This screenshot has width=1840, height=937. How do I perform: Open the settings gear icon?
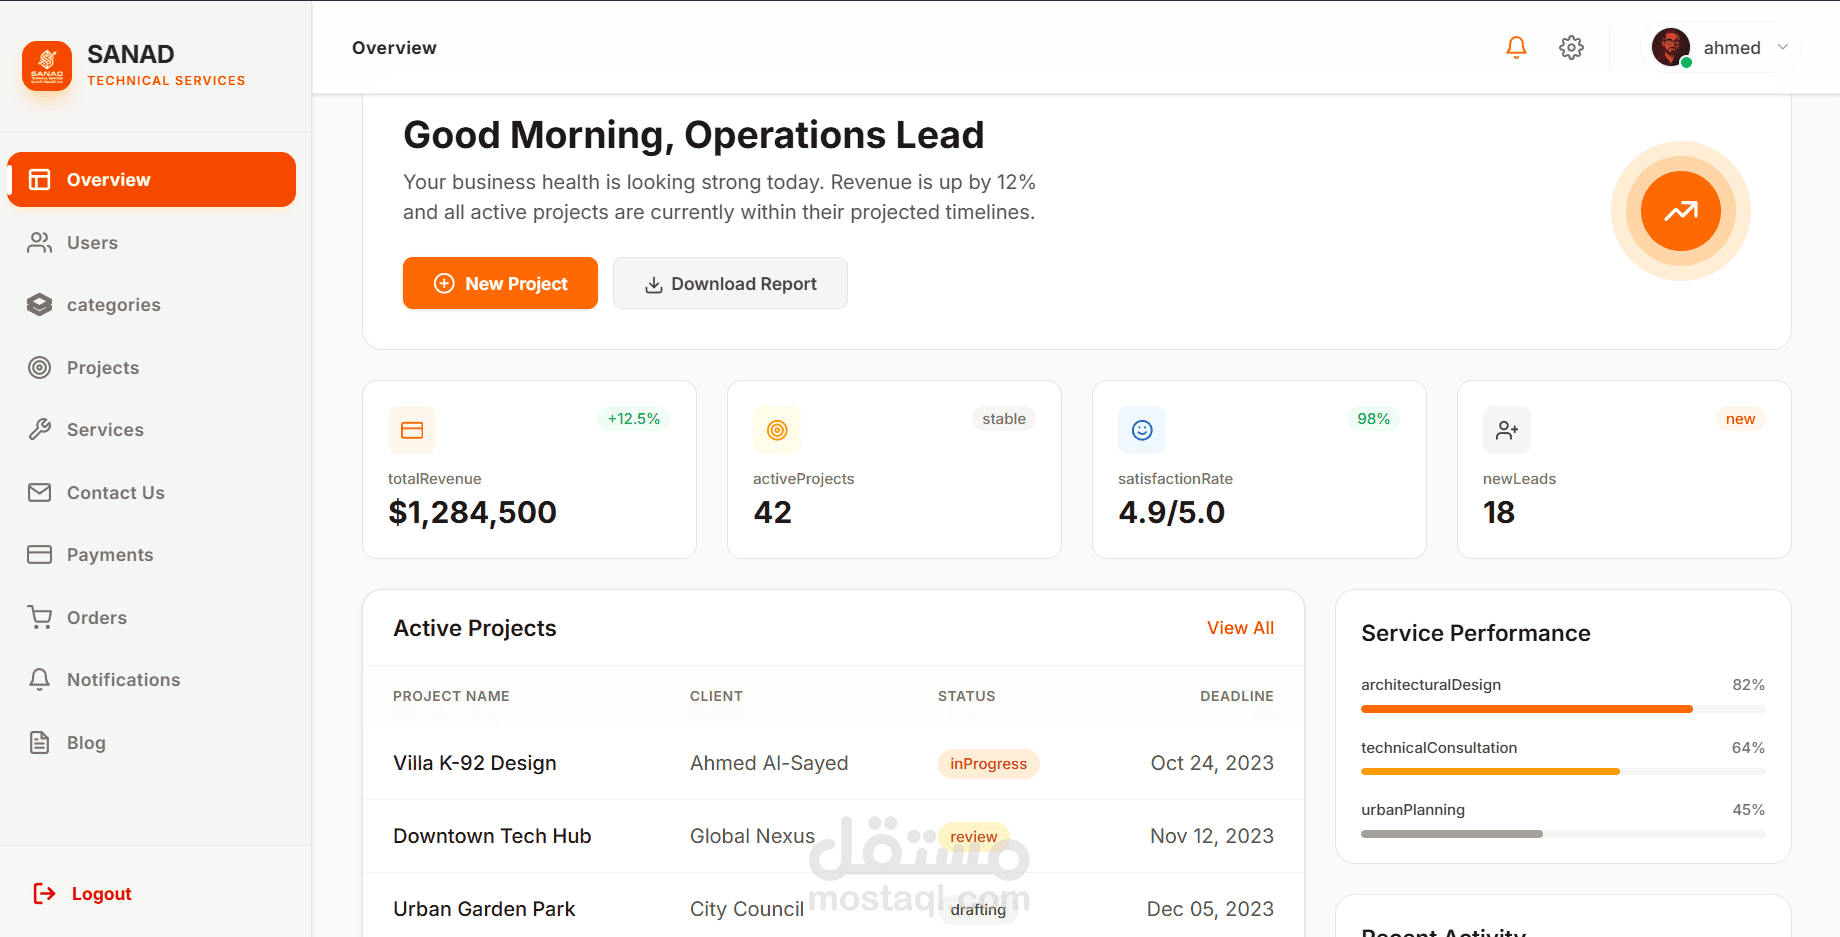[1571, 47]
